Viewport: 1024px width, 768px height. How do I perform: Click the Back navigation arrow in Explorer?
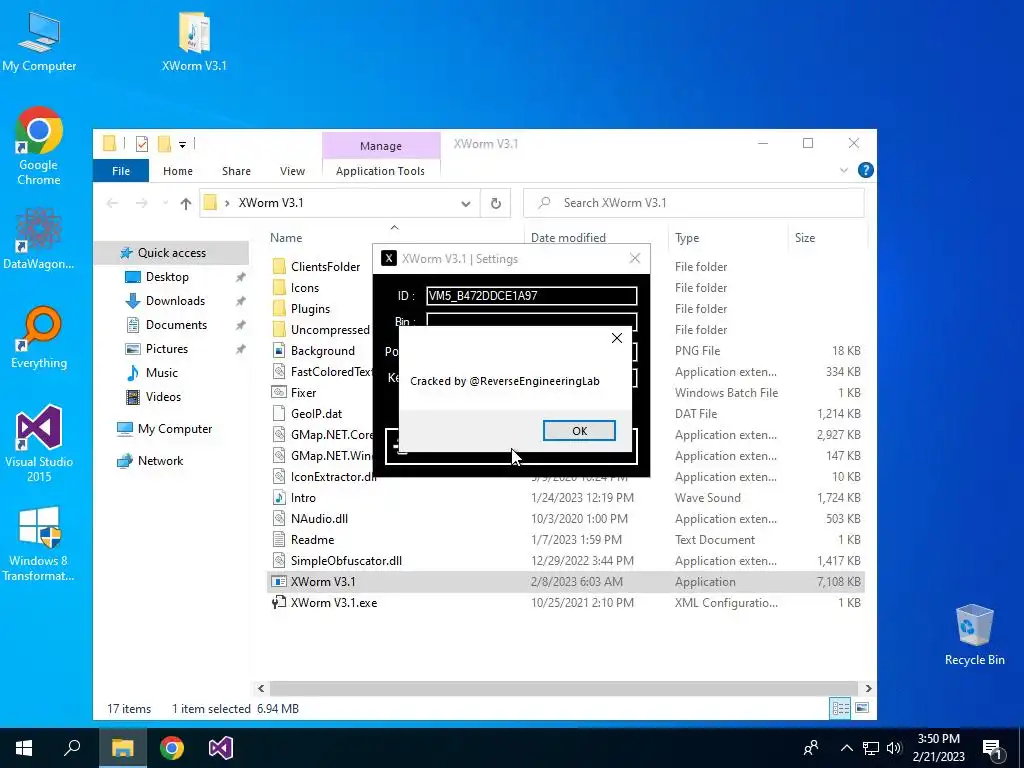[112, 203]
